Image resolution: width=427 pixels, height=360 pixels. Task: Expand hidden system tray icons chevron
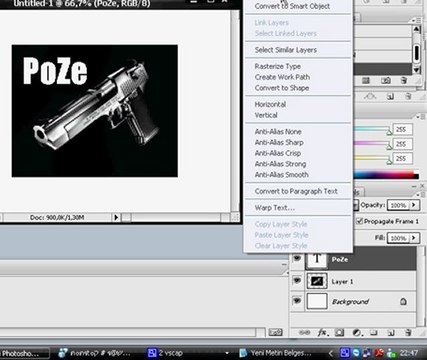331,353
